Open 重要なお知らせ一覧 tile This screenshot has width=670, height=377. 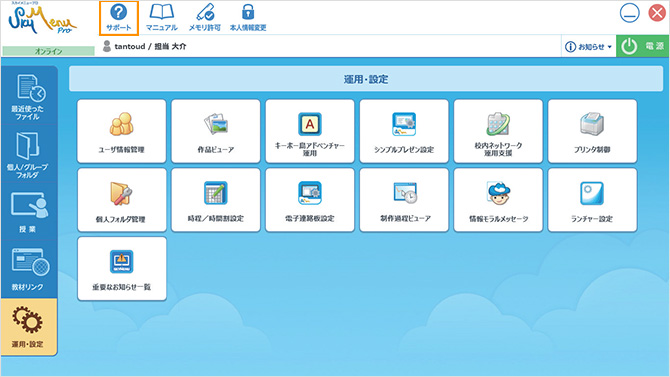[122, 269]
